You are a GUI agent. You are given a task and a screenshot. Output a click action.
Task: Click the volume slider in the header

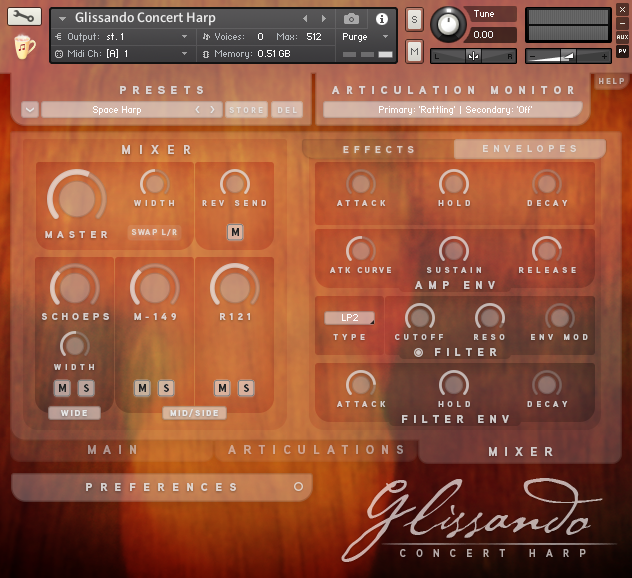coord(568,56)
